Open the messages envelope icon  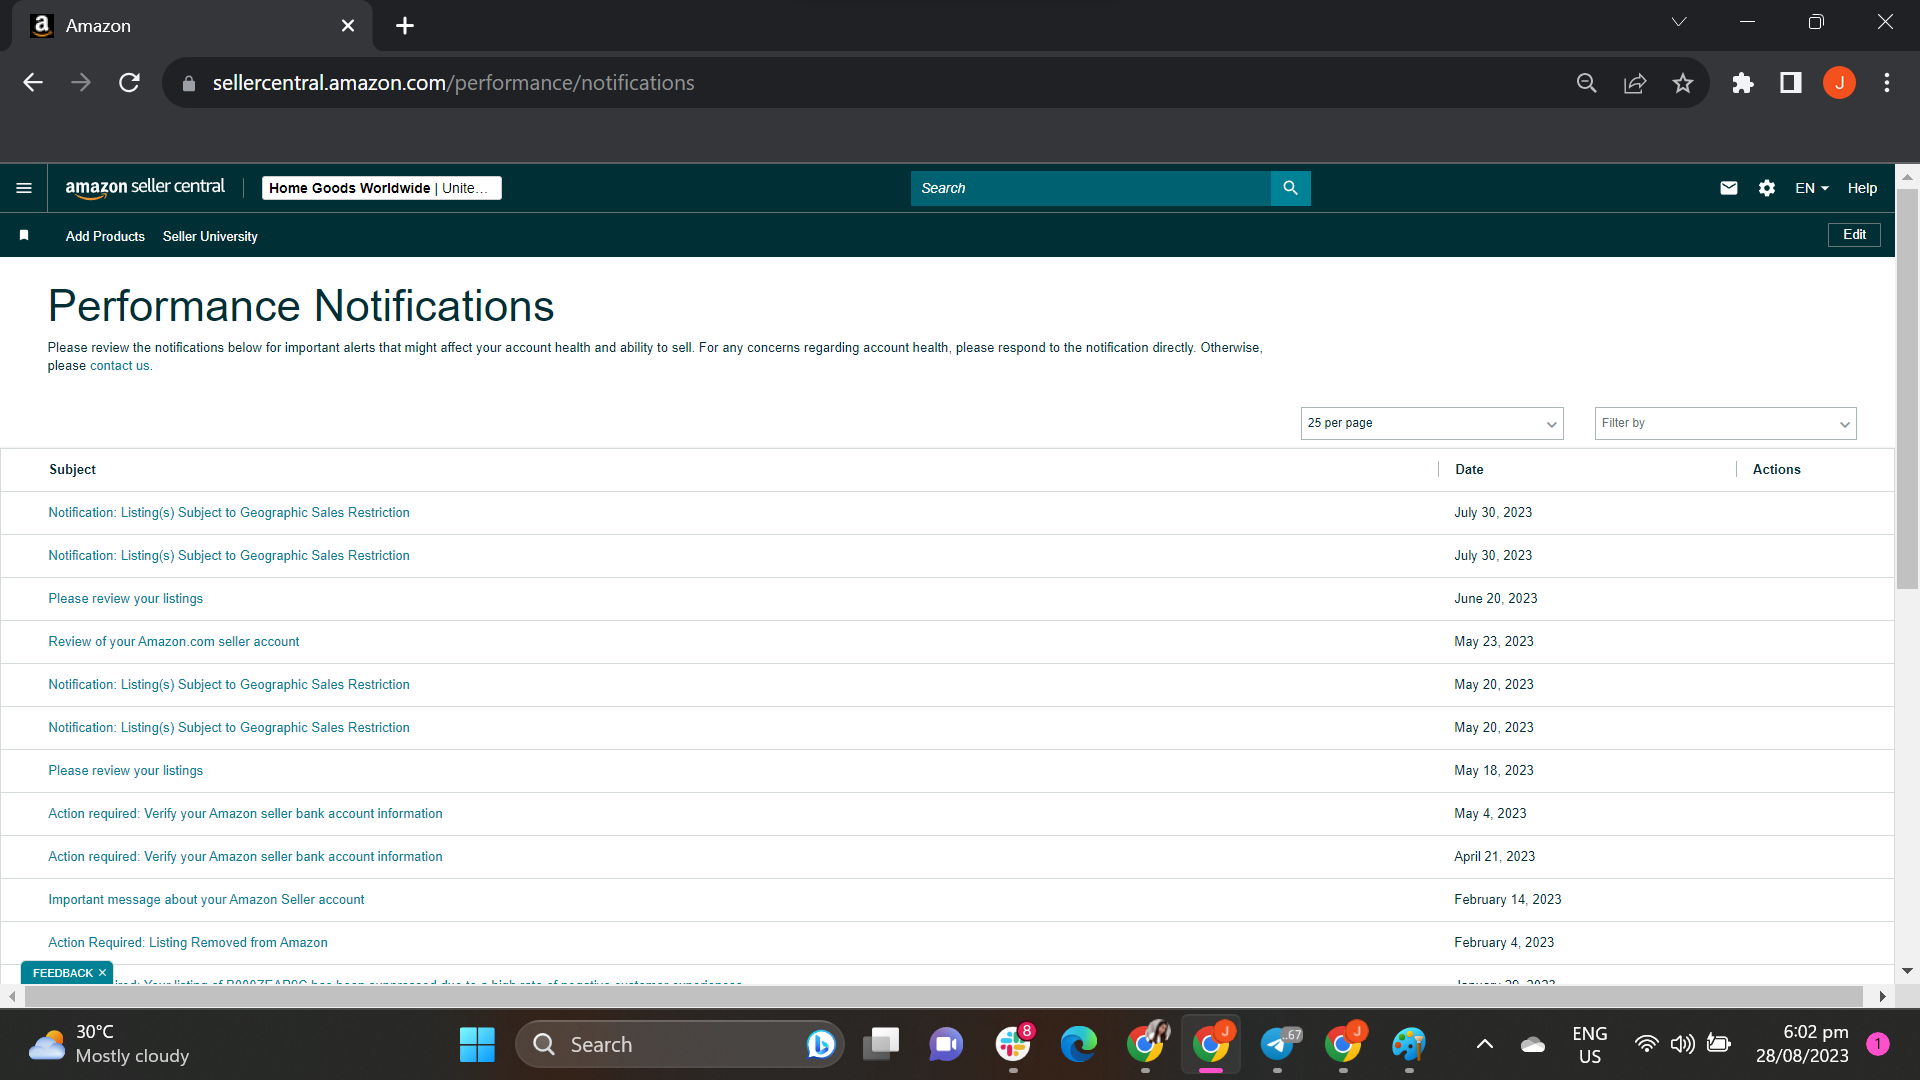coord(1728,188)
